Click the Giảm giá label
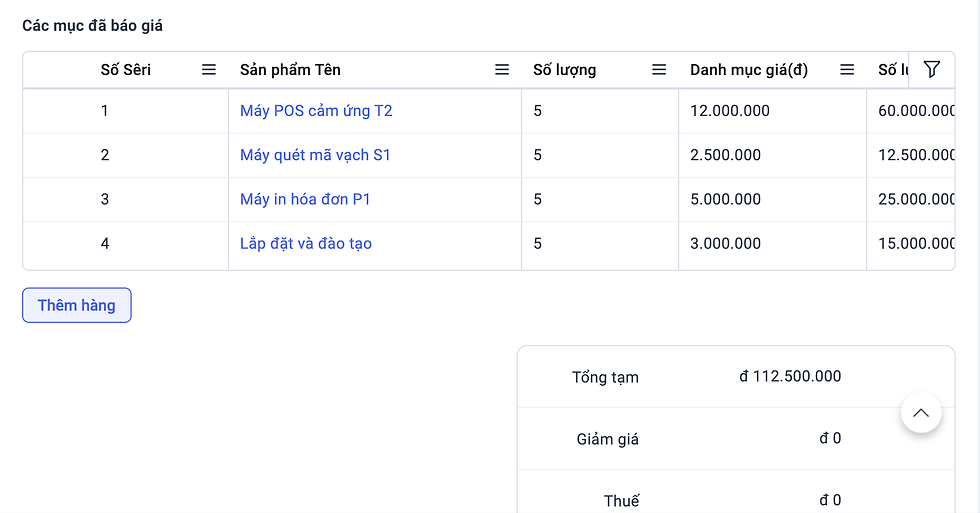 [x=608, y=439]
